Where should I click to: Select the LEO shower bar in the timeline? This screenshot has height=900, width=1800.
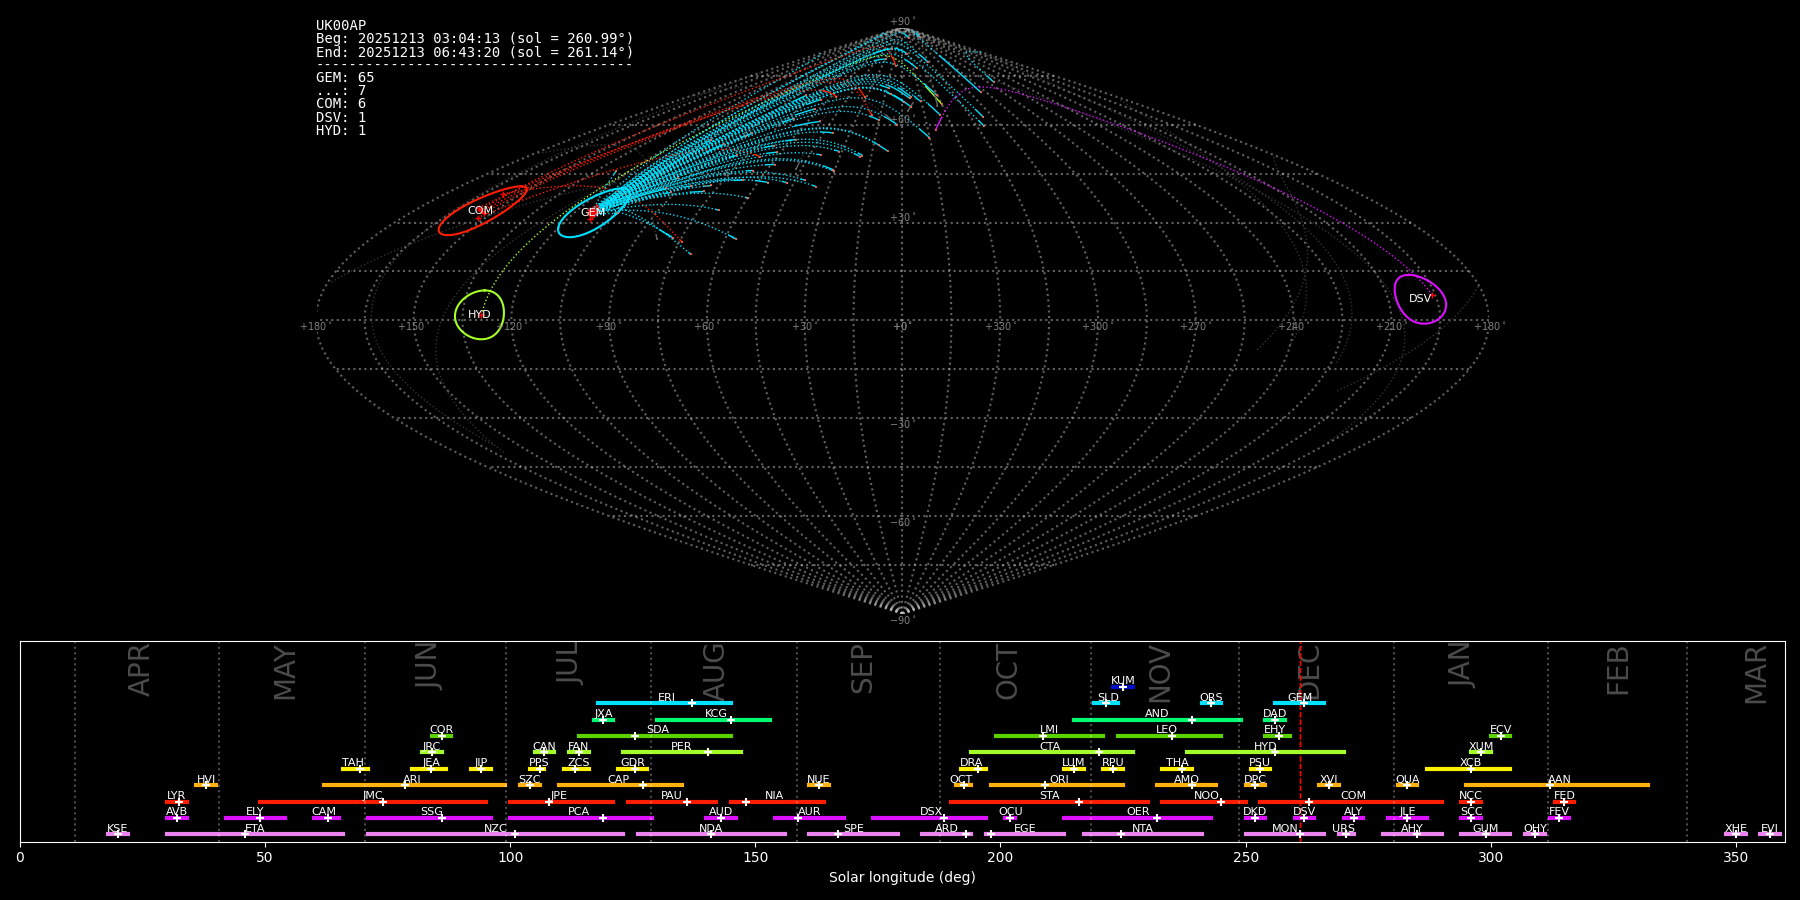[x=1168, y=736]
